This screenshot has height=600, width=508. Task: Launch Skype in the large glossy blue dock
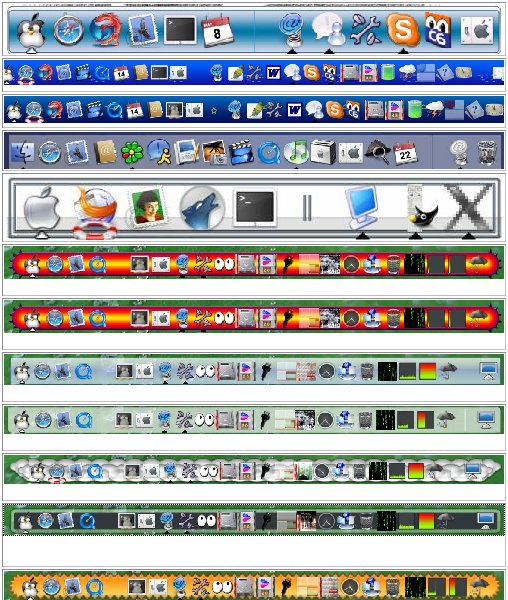pos(402,30)
